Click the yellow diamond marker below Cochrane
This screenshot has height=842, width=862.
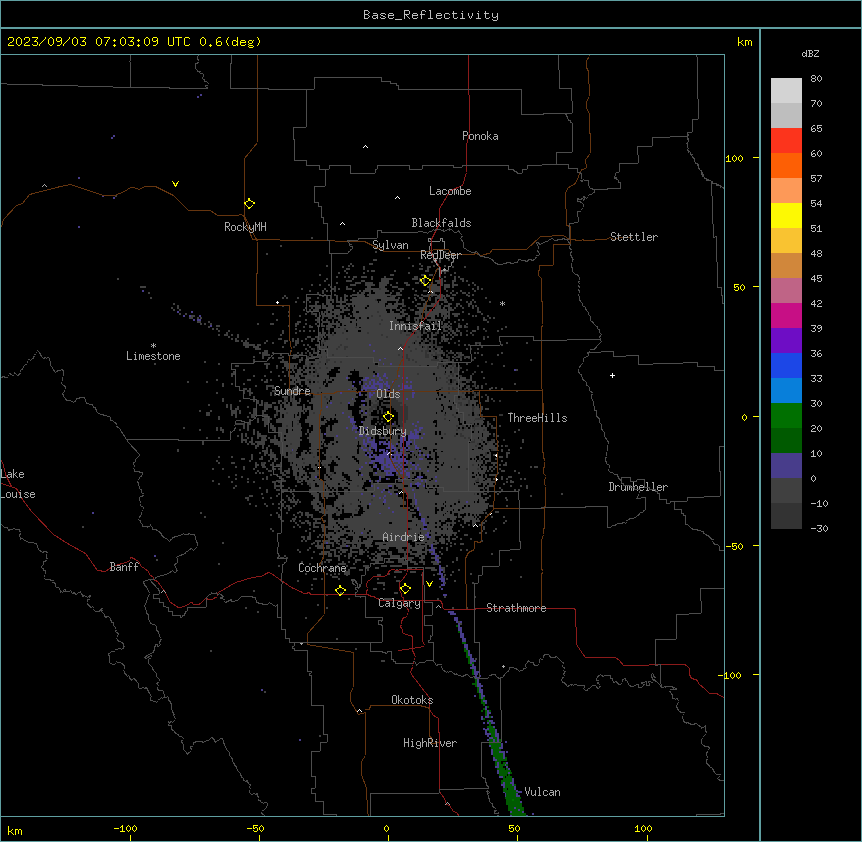click(340, 590)
